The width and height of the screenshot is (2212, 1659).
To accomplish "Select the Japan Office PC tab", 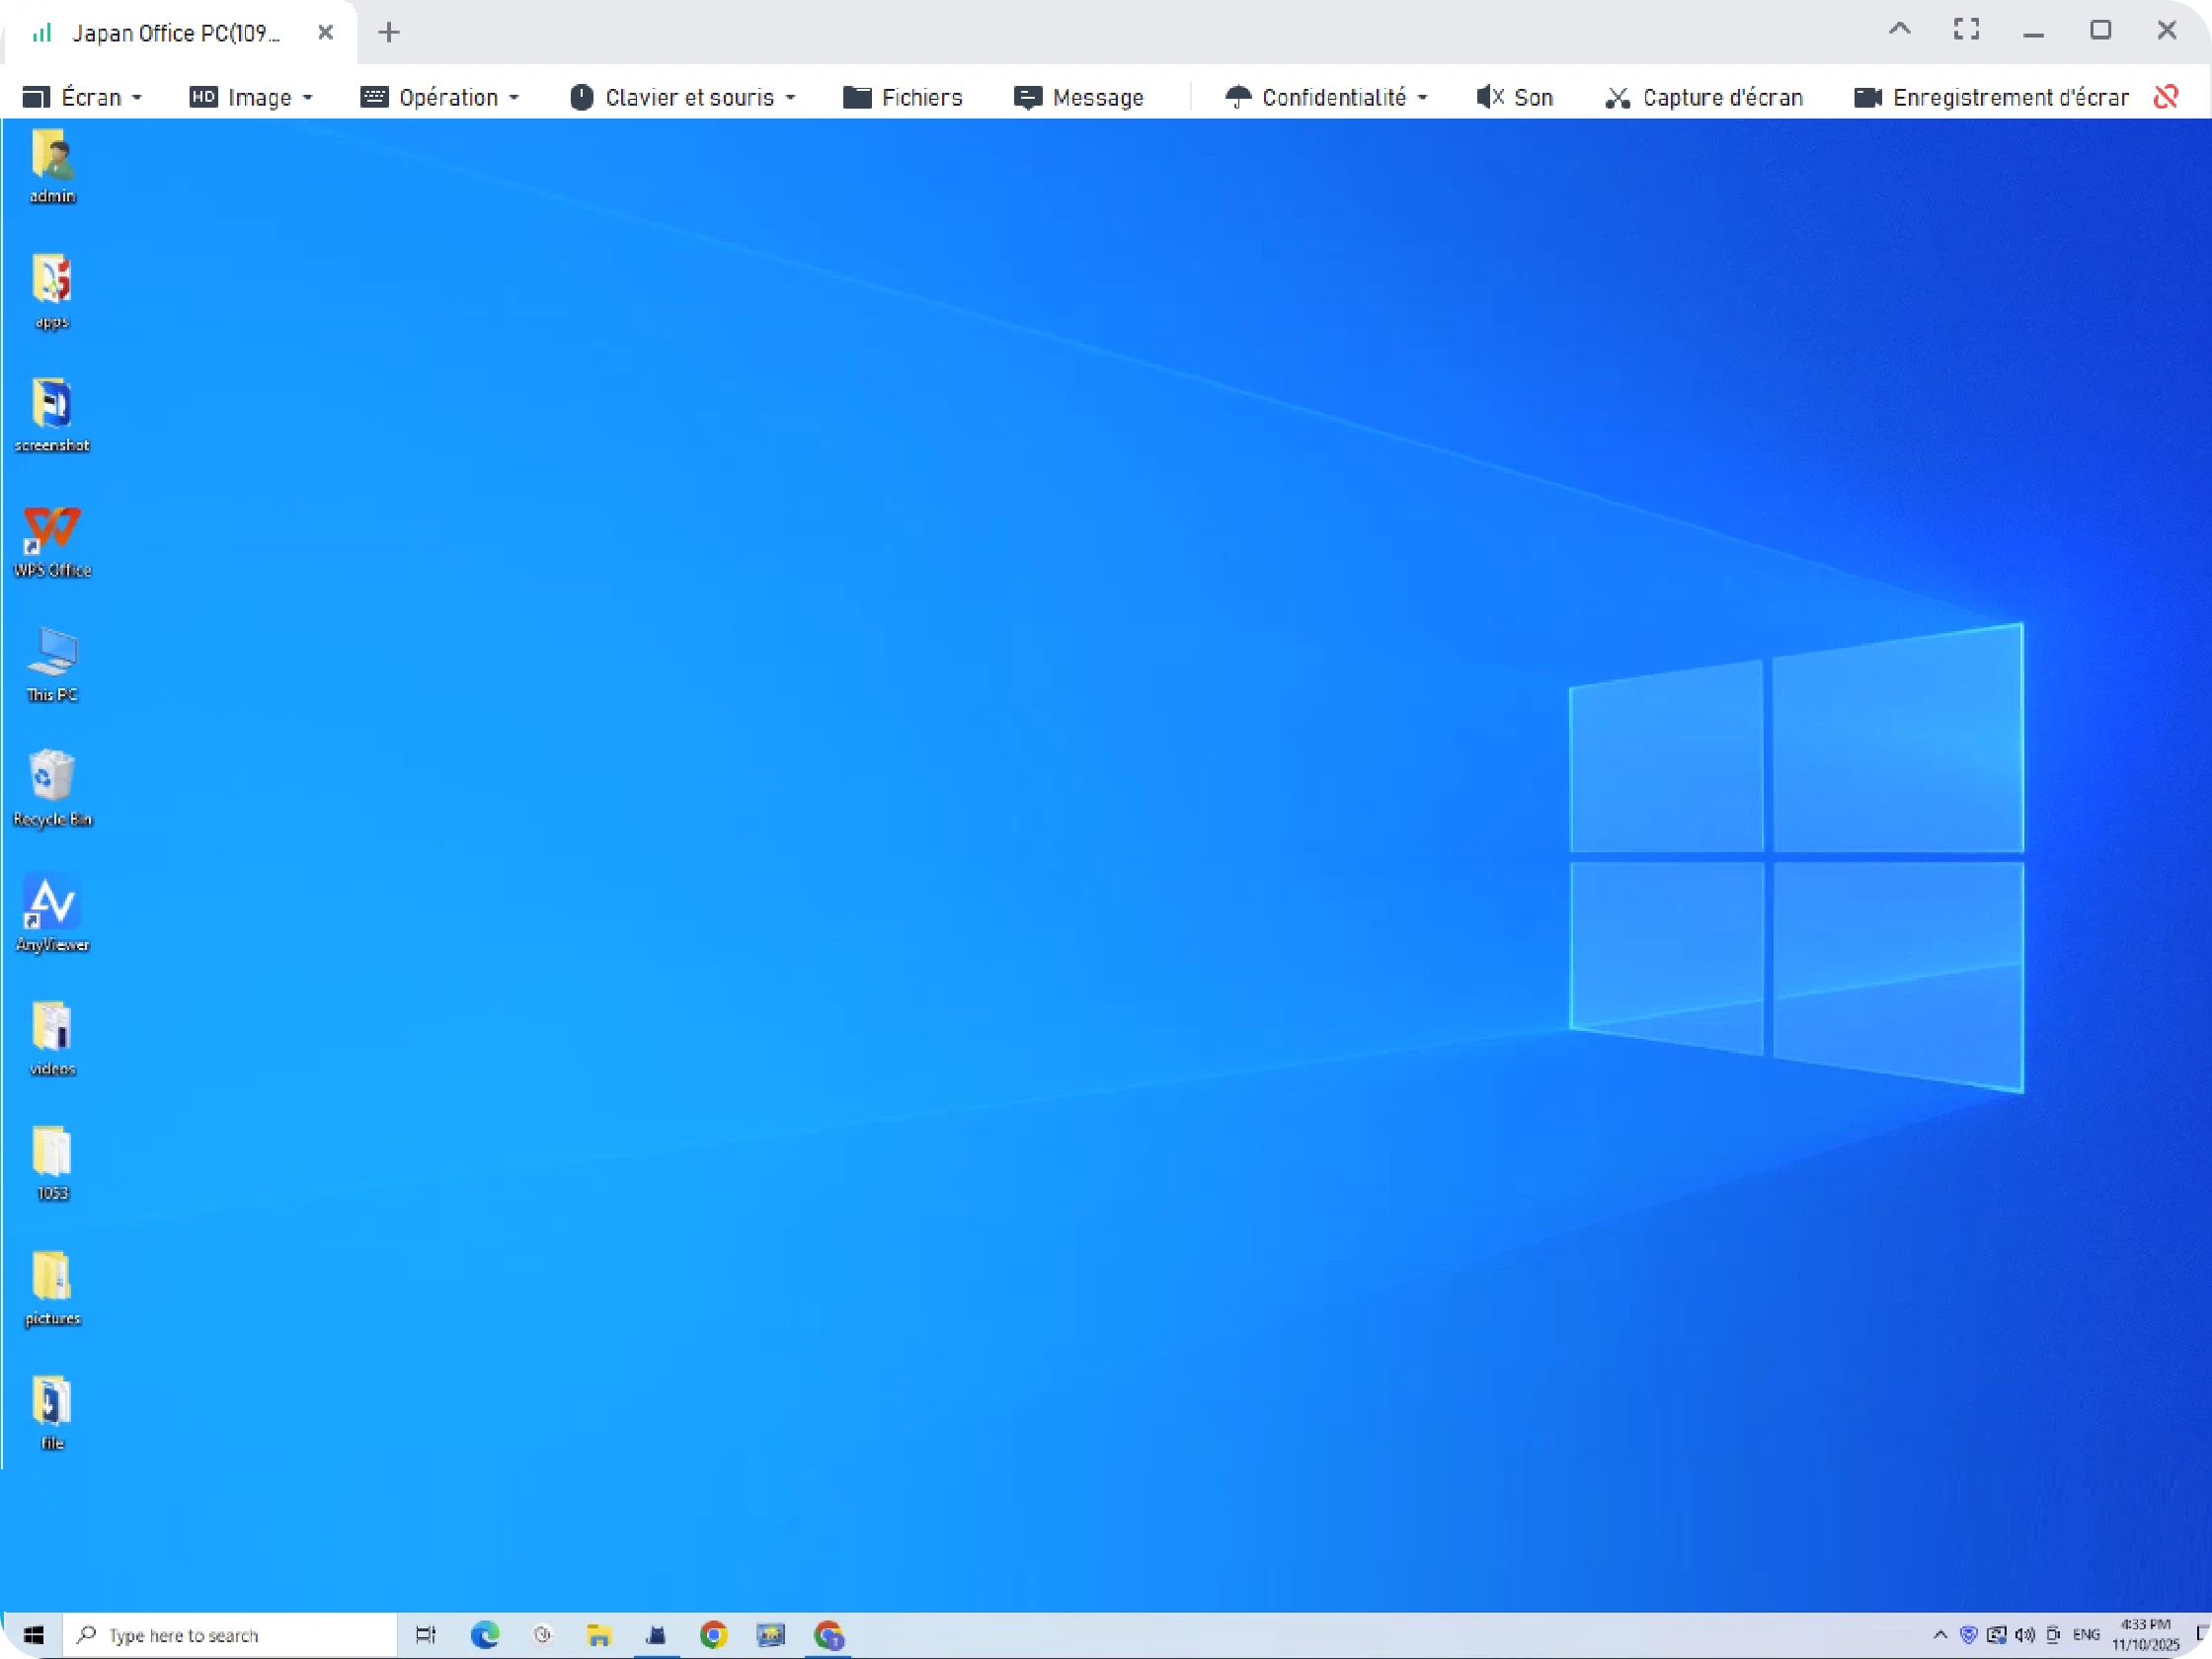I will (x=175, y=33).
